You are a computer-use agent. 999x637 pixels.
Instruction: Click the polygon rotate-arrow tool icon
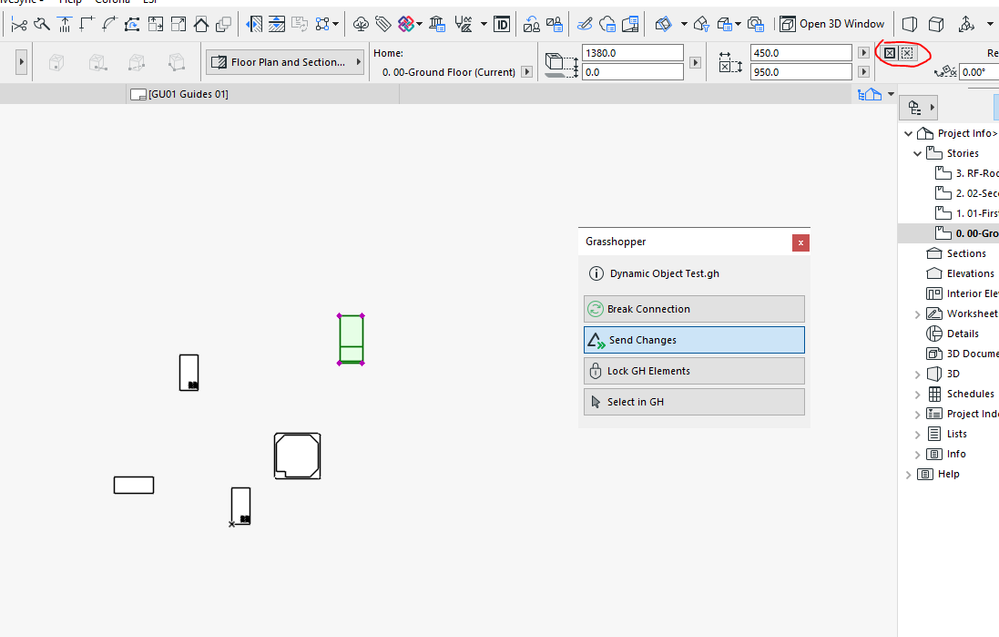(133, 25)
